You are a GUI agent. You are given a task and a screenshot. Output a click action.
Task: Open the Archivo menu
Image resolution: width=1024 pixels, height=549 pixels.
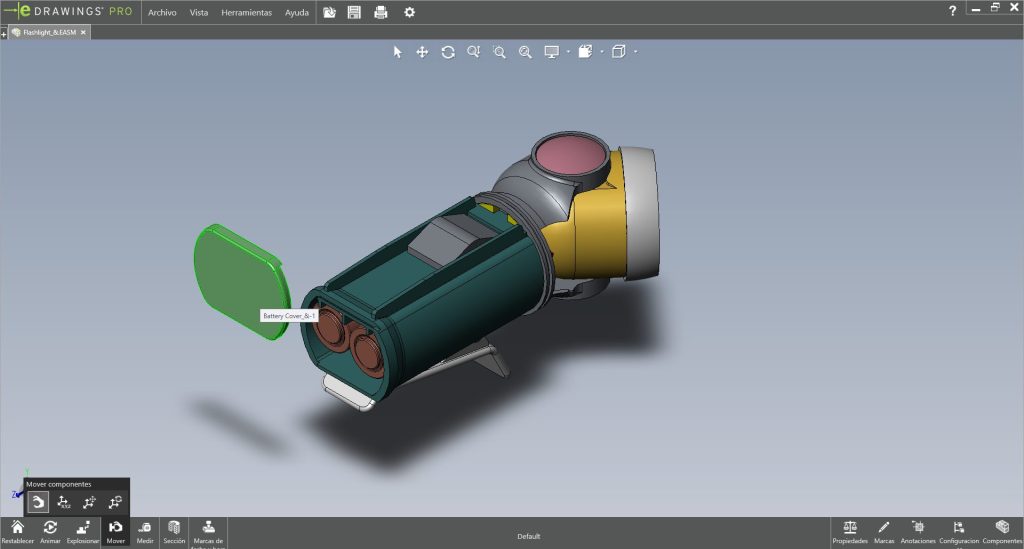click(162, 12)
